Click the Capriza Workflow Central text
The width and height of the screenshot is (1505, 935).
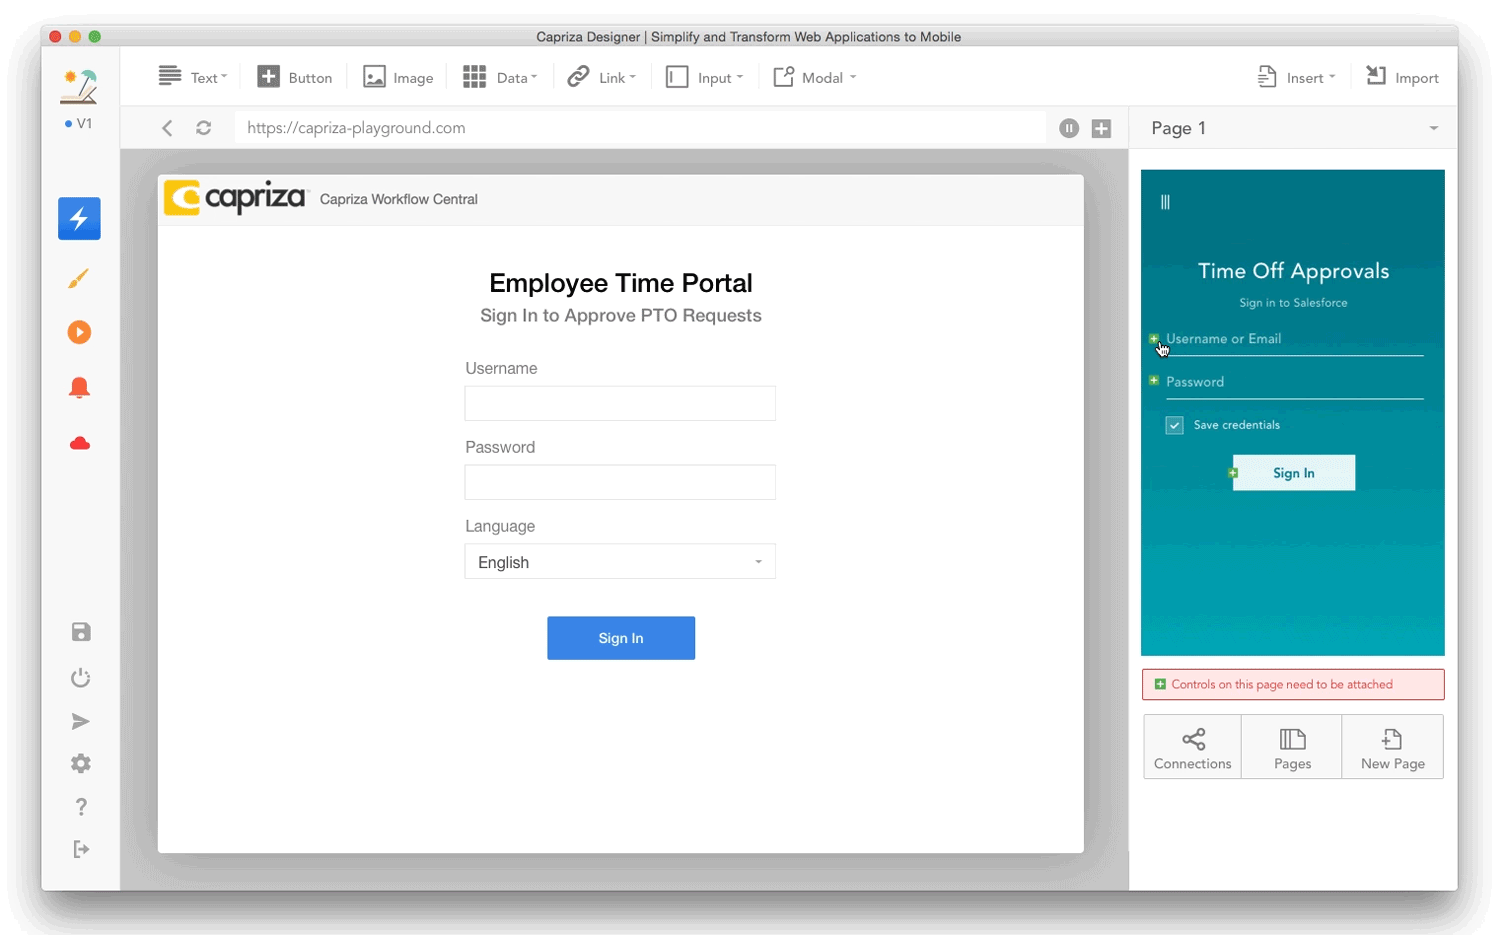coord(399,199)
